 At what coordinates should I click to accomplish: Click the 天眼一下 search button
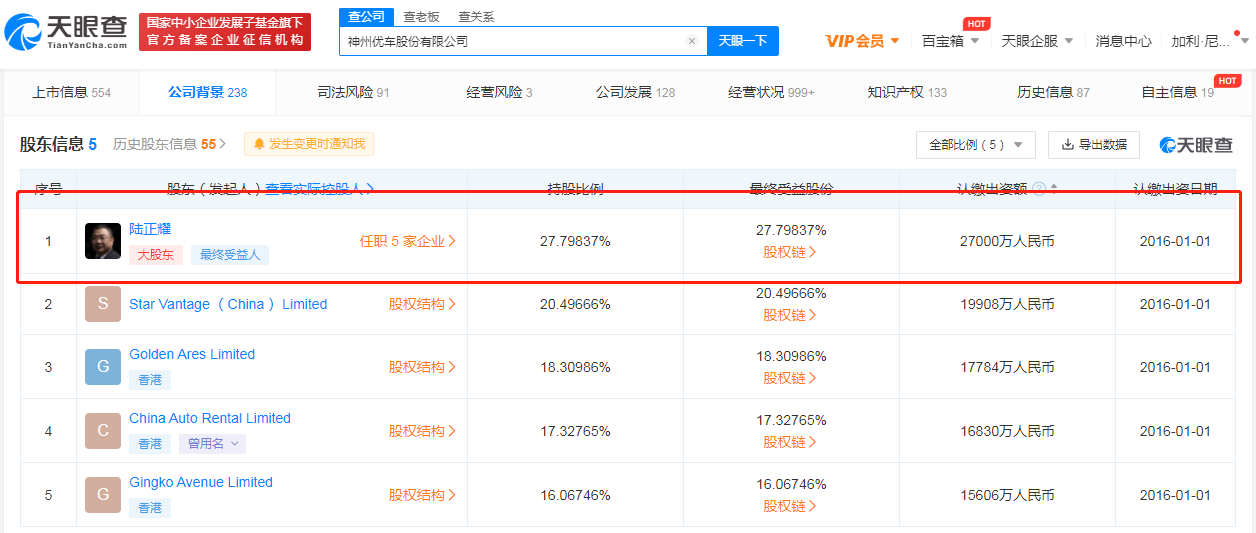coord(742,41)
